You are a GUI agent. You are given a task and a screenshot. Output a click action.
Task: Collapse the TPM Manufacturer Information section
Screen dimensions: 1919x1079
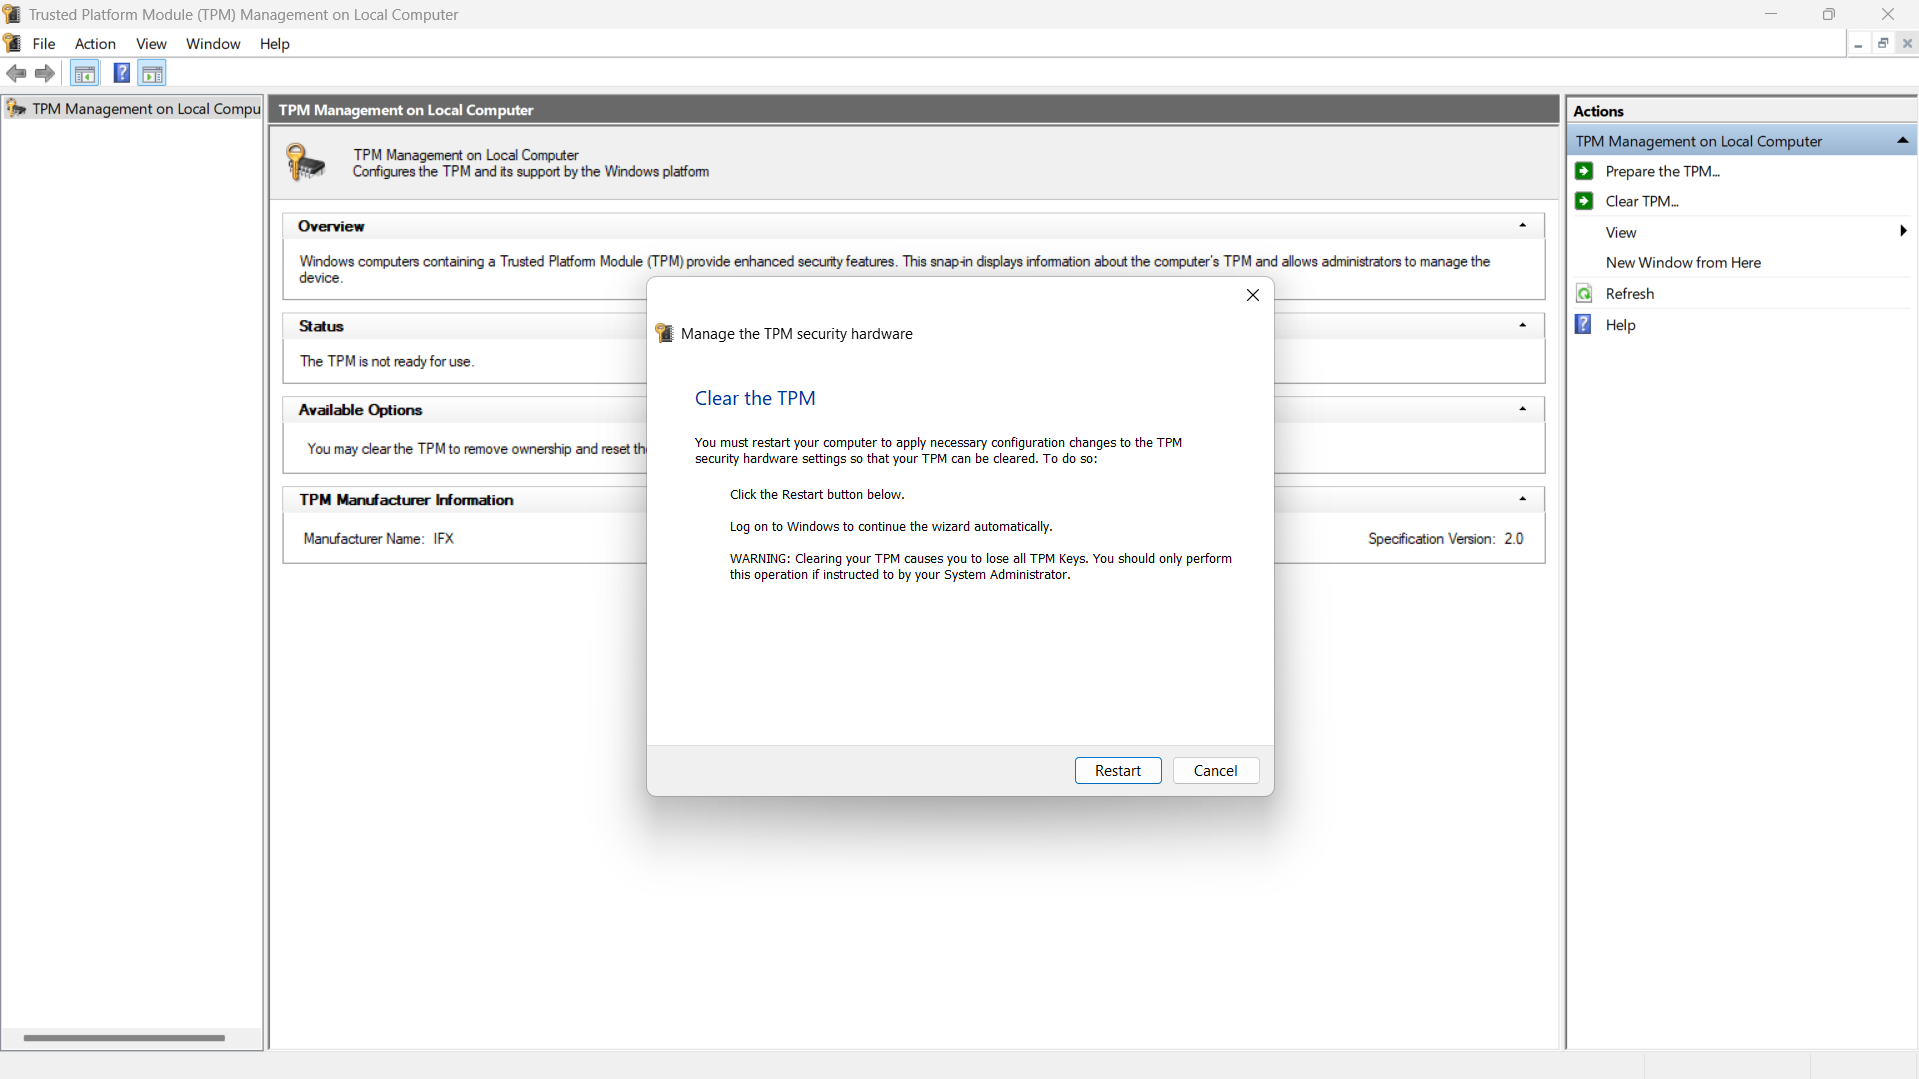[1523, 499]
